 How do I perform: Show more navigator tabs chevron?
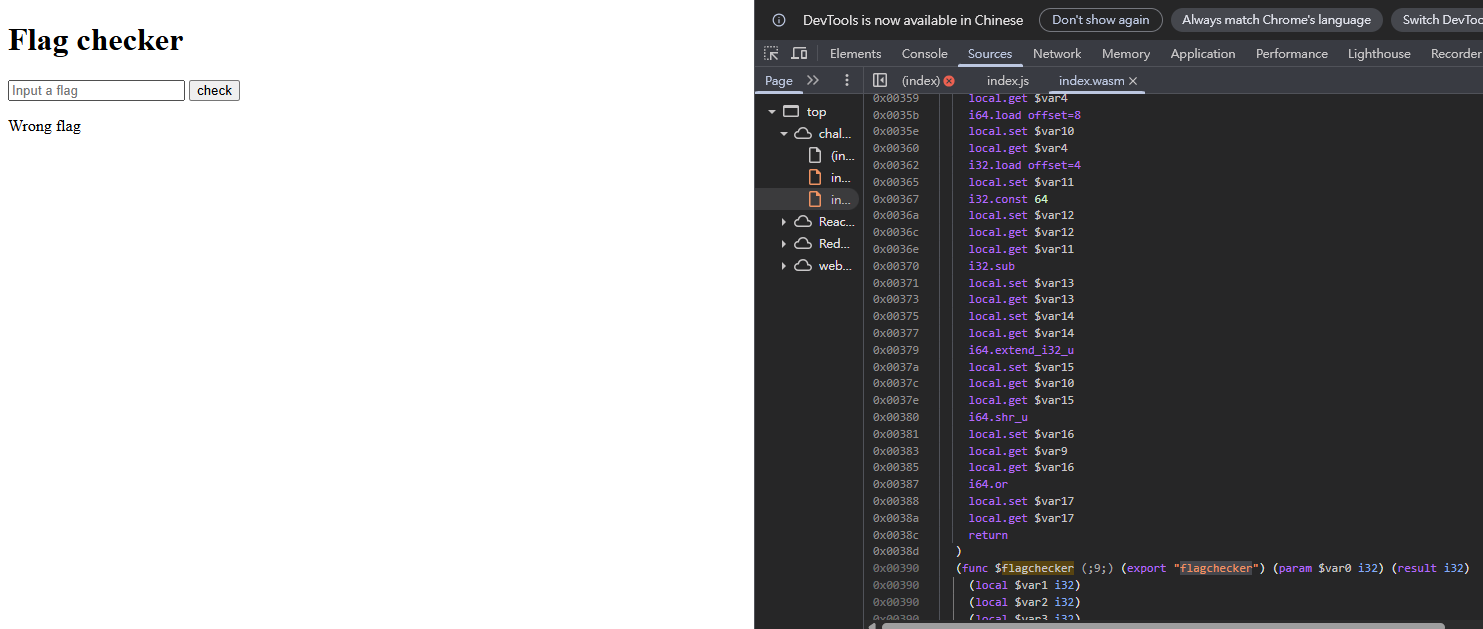pos(813,80)
